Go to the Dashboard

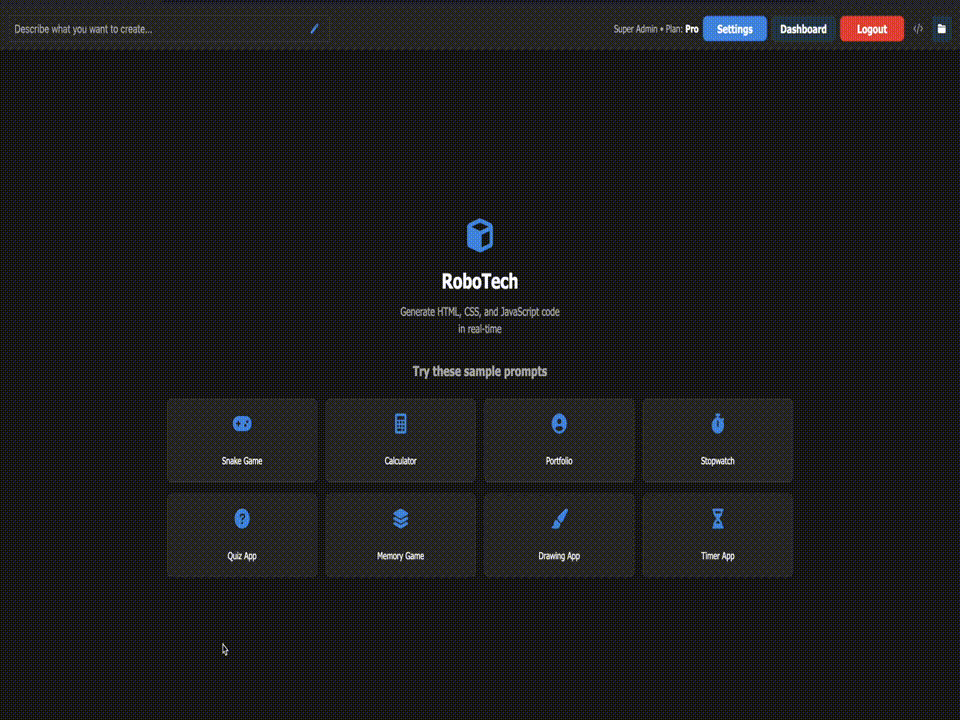803,29
